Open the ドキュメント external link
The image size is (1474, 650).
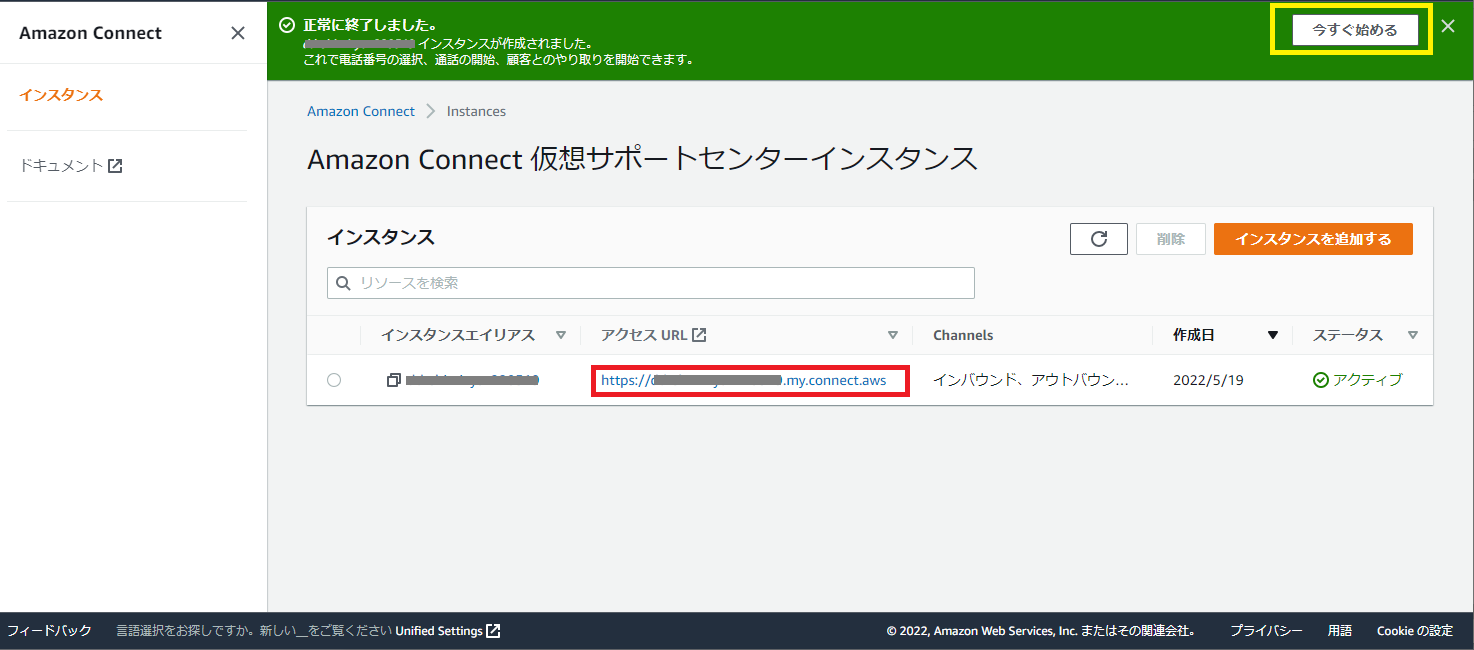tap(71, 166)
